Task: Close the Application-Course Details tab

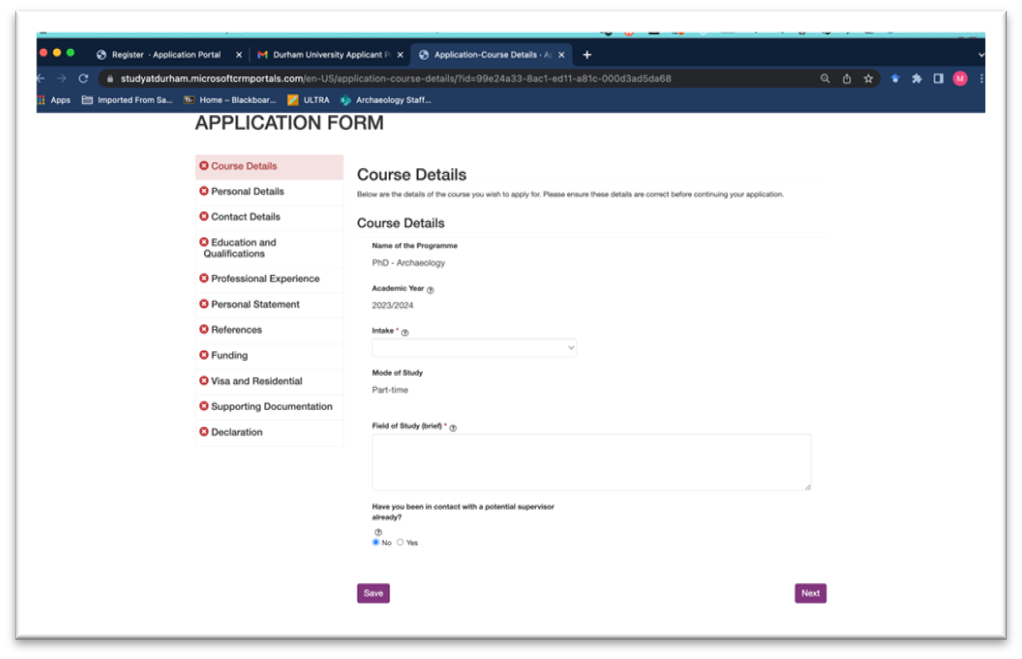Action: (x=561, y=55)
